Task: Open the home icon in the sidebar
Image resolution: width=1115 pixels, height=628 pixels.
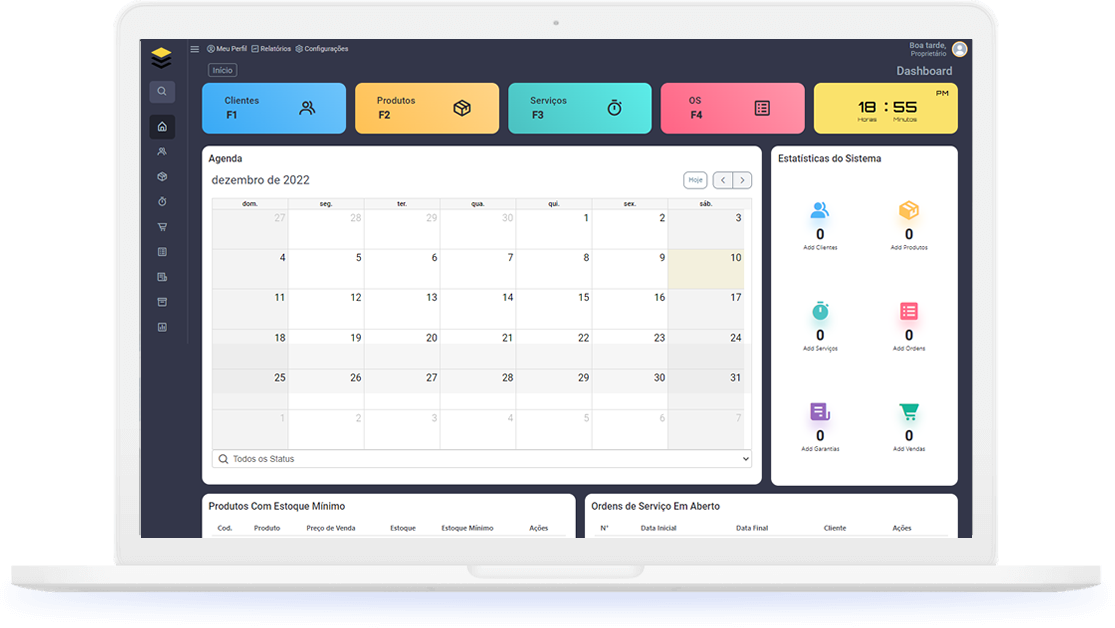Action: [162, 127]
